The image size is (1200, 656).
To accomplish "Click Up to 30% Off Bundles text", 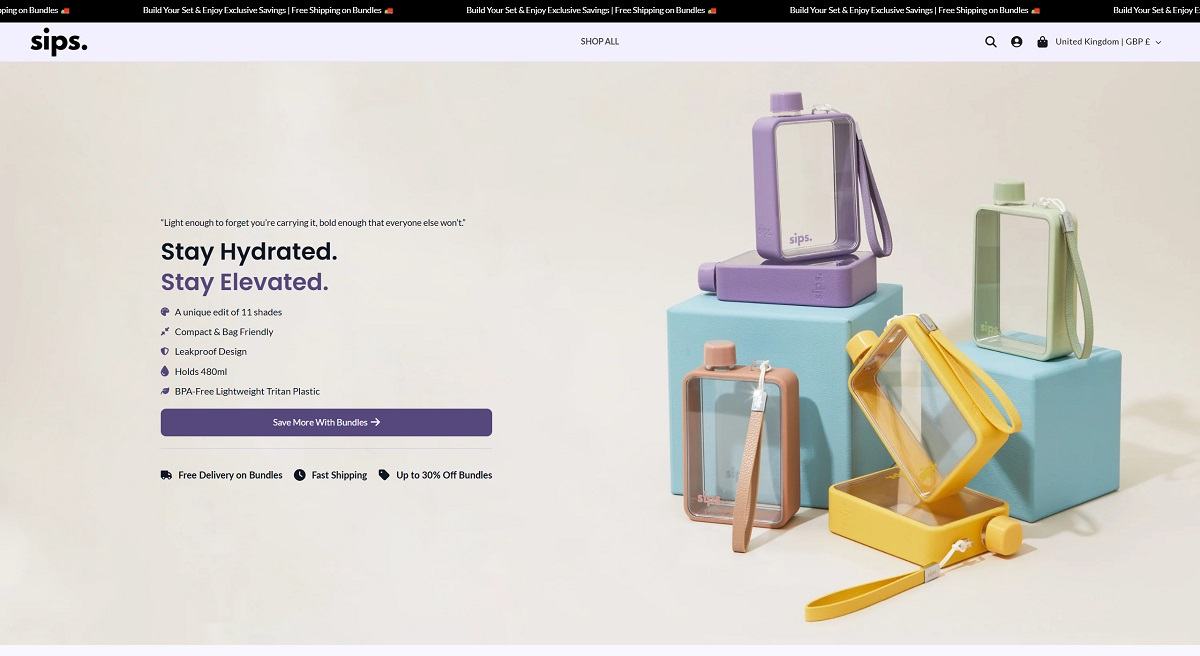I will 444,475.
